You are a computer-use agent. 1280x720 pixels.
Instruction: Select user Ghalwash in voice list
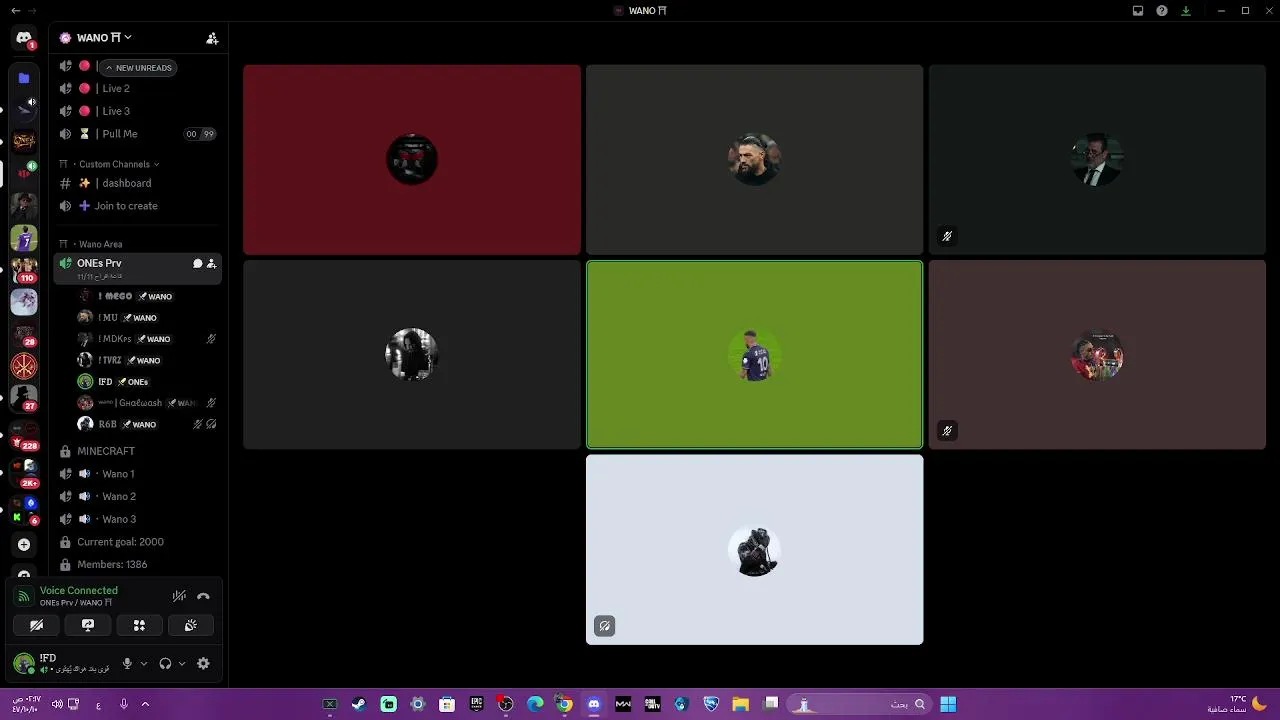click(x=148, y=403)
